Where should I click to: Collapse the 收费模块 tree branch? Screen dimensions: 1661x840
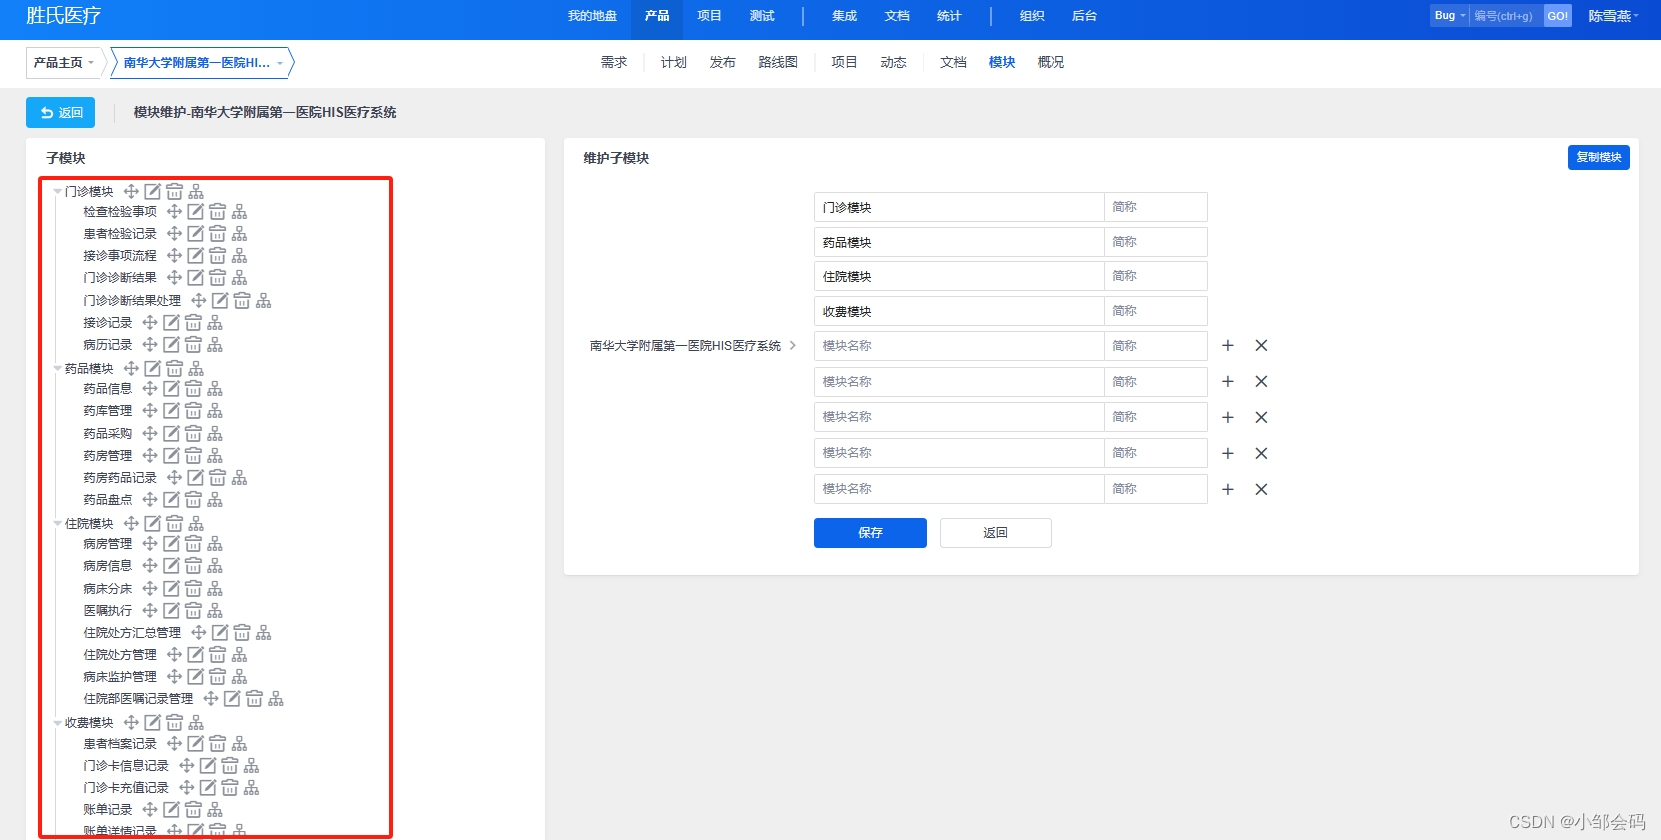point(58,723)
